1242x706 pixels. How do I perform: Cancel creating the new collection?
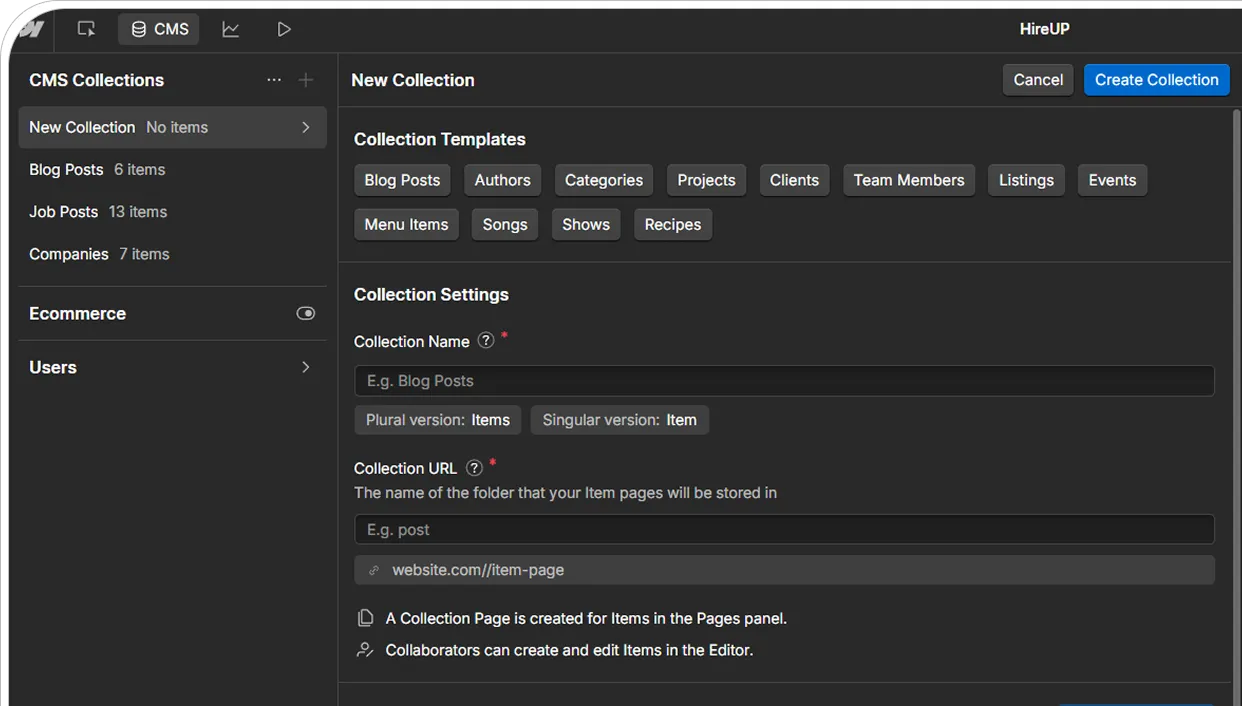[x=1037, y=79]
